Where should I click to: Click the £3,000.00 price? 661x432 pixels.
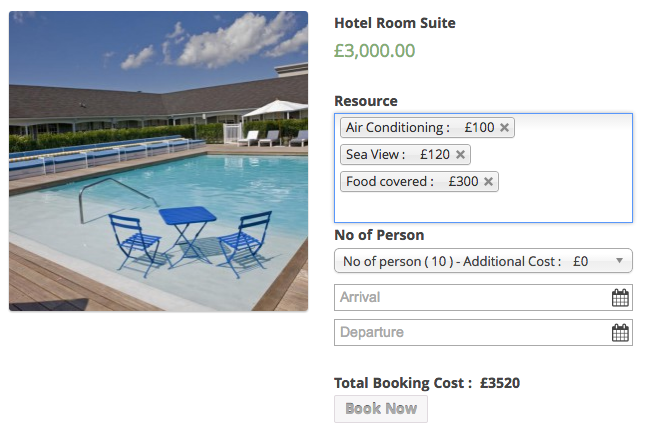374,50
